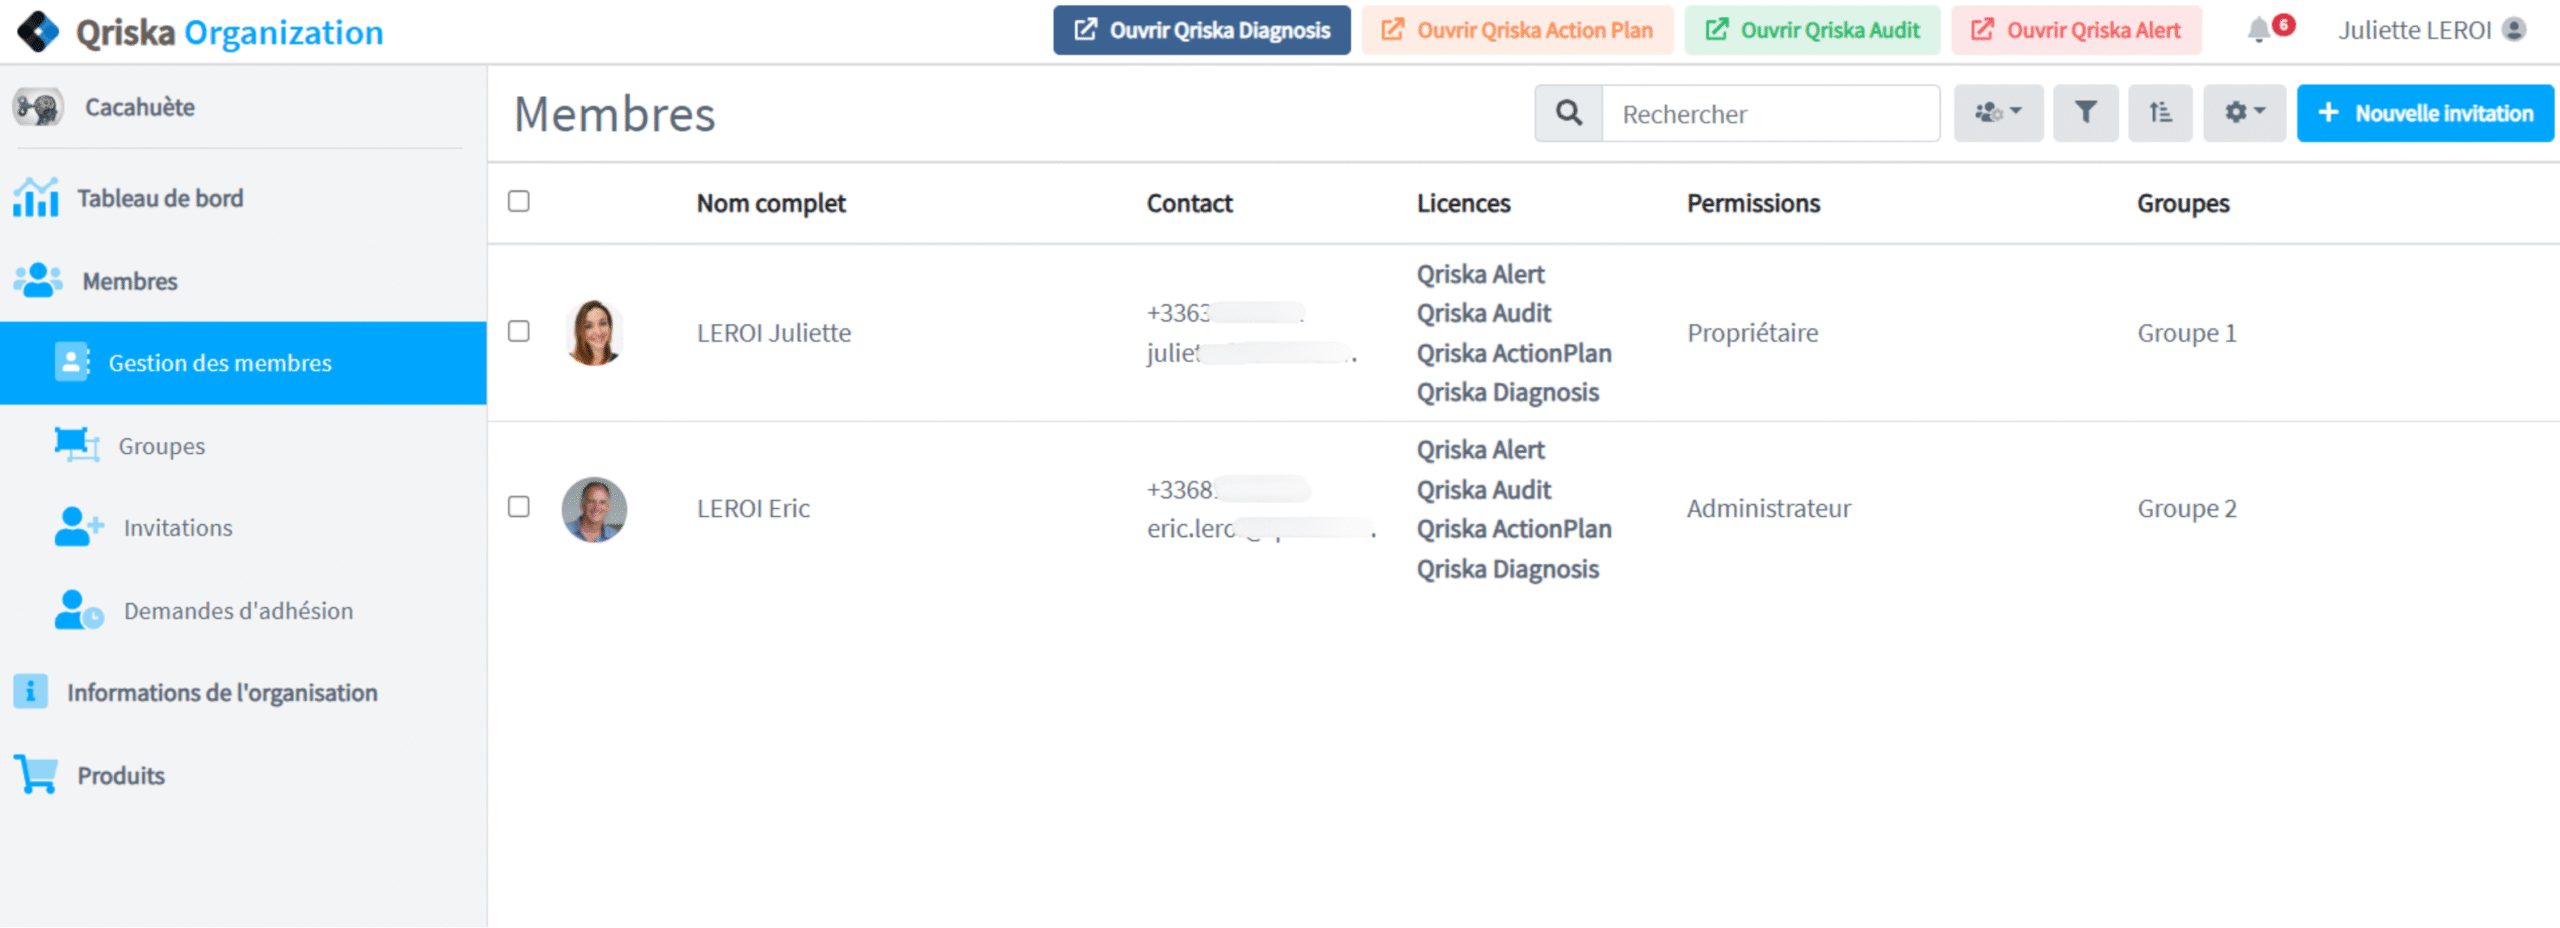The image size is (2560, 928).
Task: Click the Groupes sidebar icon
Action: point(77,444)
